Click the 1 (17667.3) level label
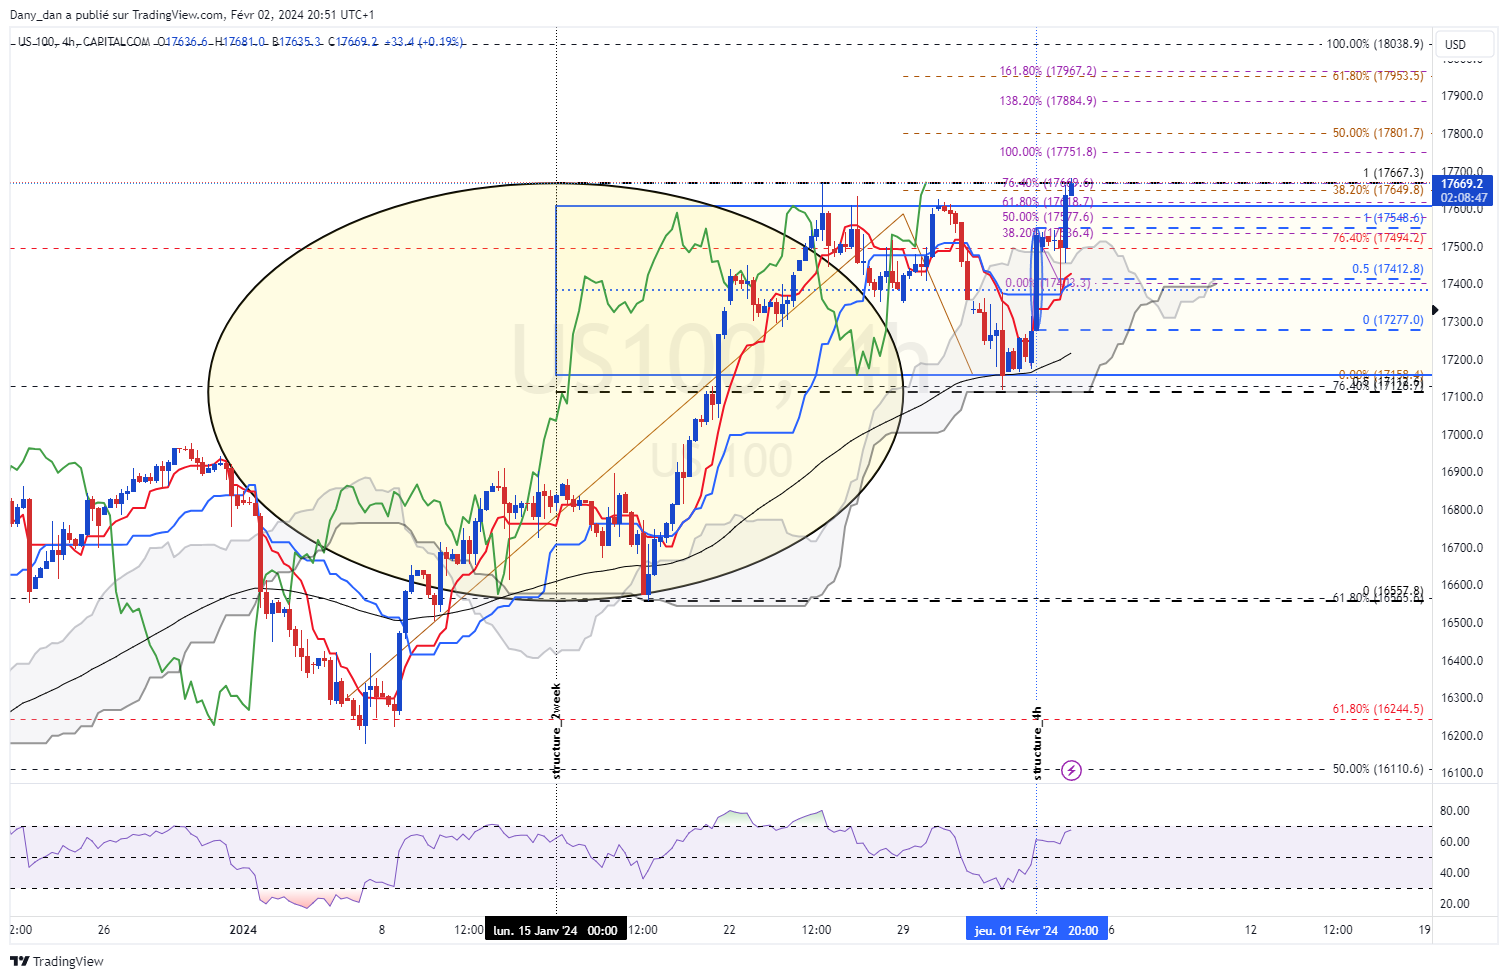 pyautogui.click(x=1393, y=173)
